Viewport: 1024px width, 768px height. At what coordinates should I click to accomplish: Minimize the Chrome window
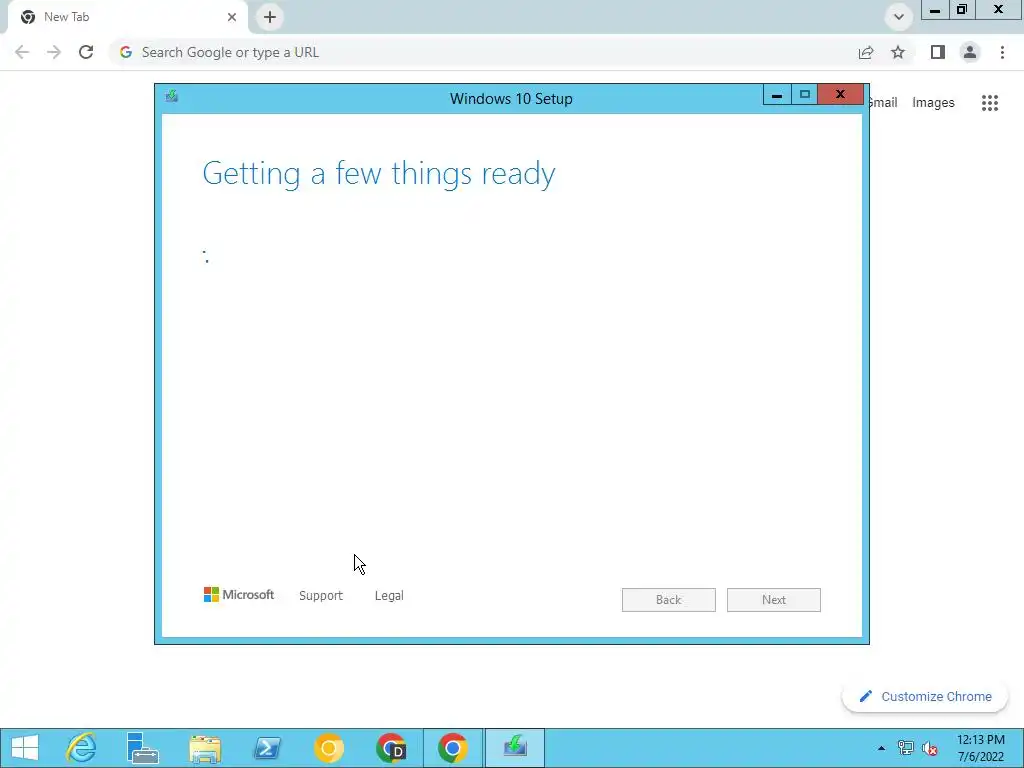[935, 10]
